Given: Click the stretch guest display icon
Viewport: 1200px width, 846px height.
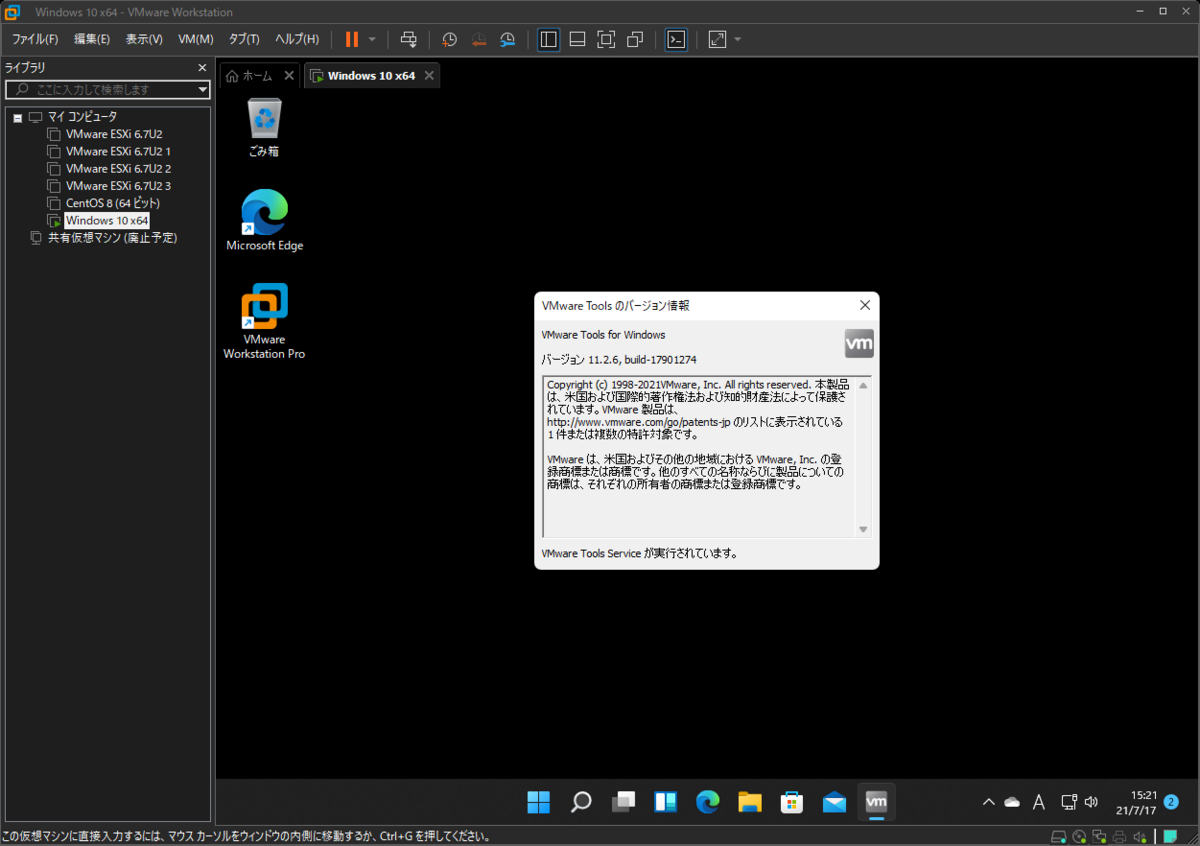Looking at the screenshot, I should 717,39.
